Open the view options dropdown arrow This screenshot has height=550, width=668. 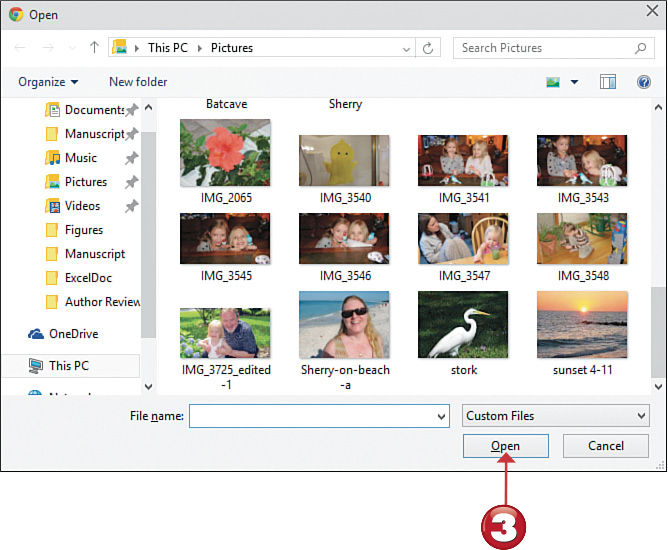pyautogui.click(x=574, y=82)
